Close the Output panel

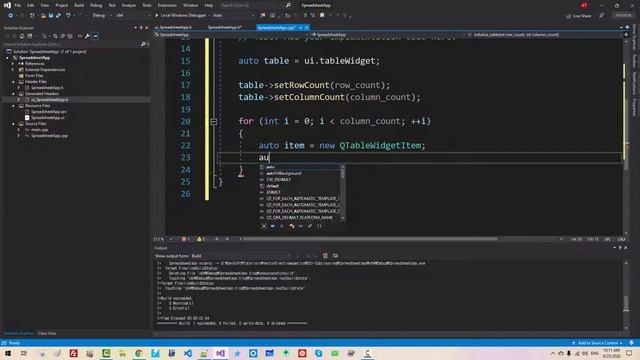(x=626, y=248)
